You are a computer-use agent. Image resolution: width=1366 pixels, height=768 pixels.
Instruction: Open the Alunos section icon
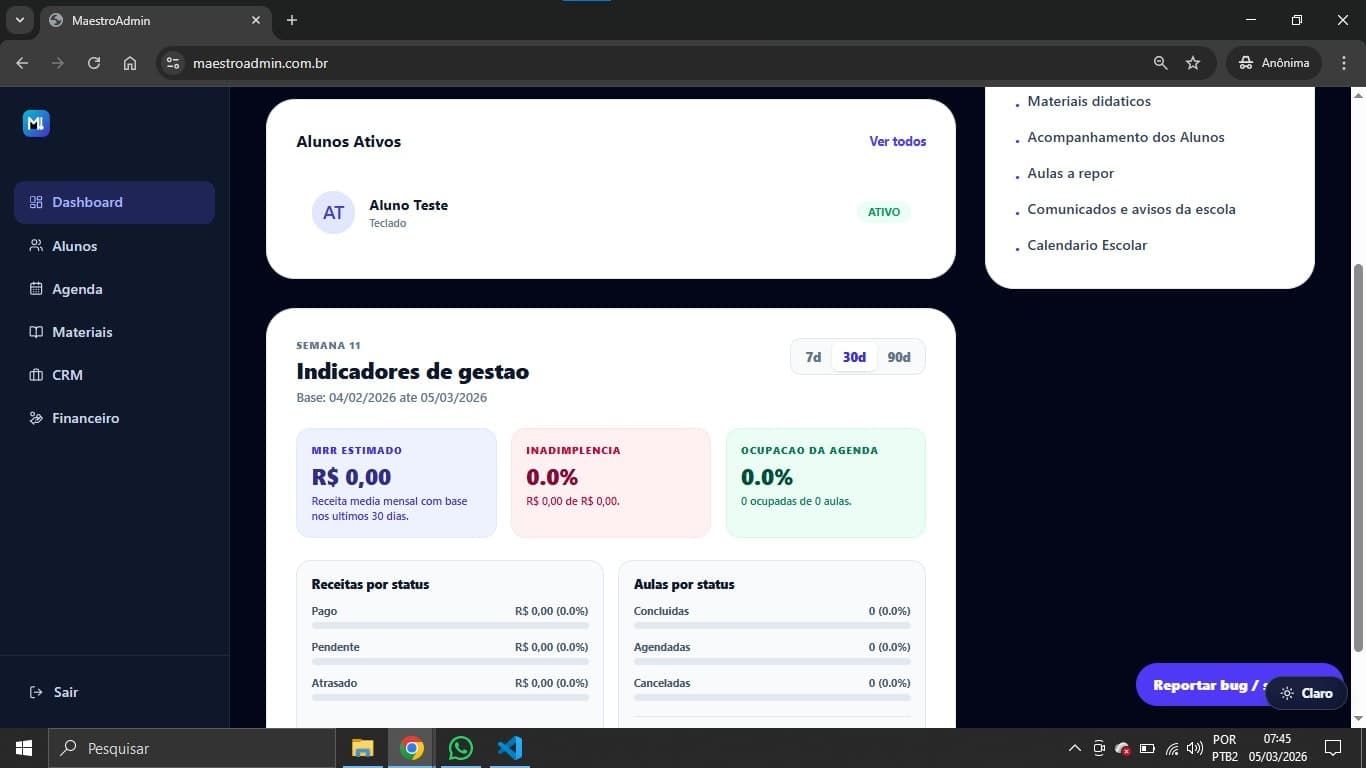[x=34, y=245]
